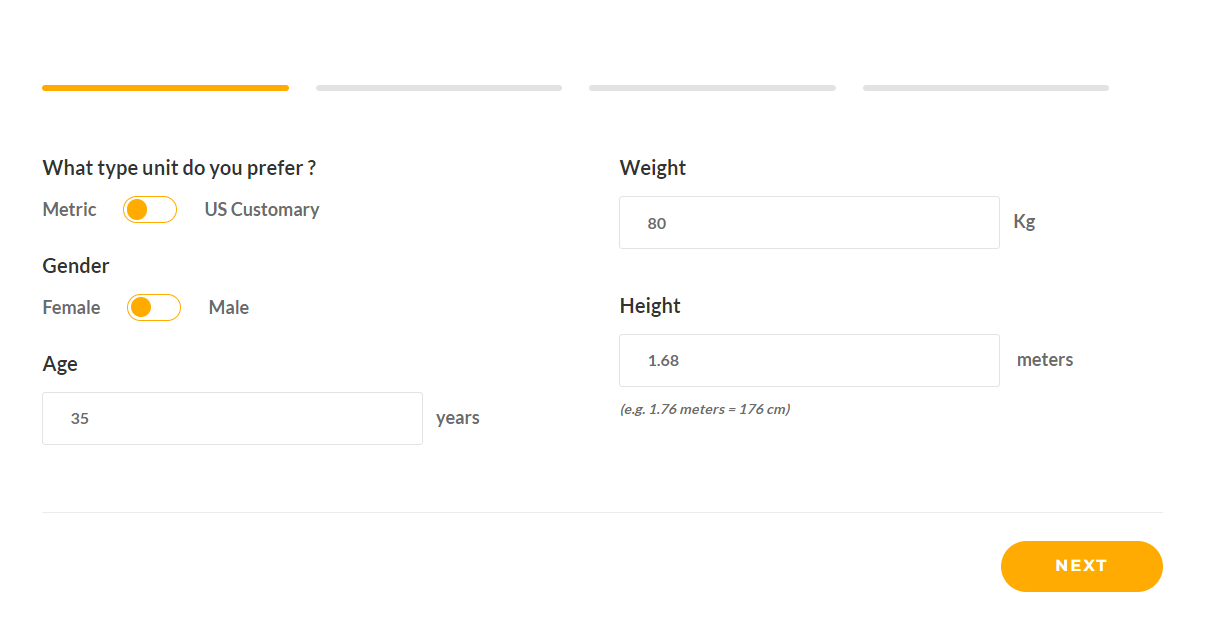Click the Height heading label
1207x634 pixels.
click(x=649, y=305)
